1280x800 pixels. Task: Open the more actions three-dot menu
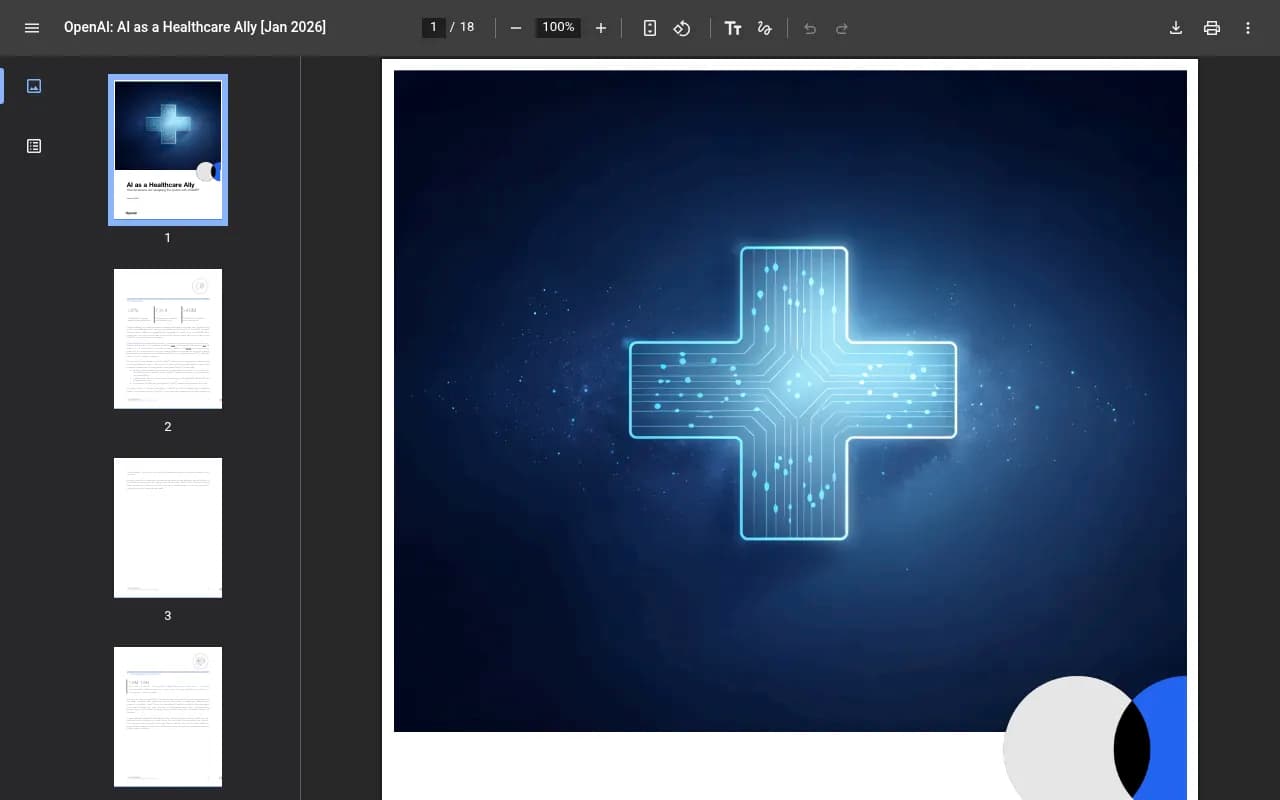[x=1248, y=28]
